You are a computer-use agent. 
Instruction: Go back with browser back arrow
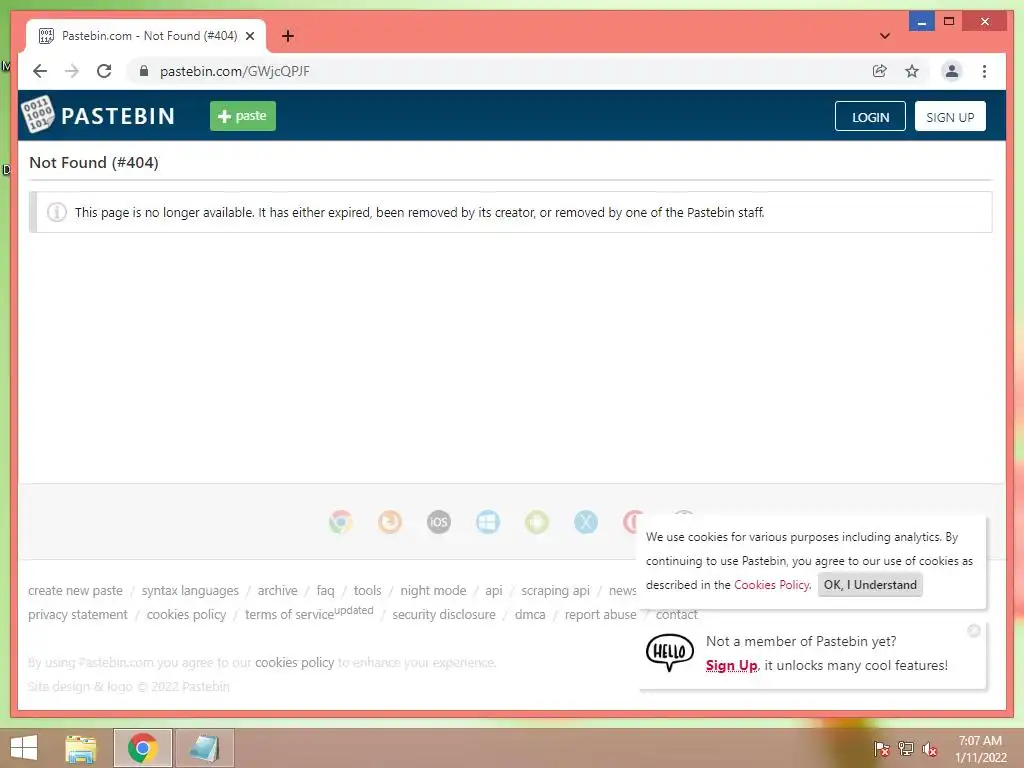pyautogui.click(x=40, y=71)
